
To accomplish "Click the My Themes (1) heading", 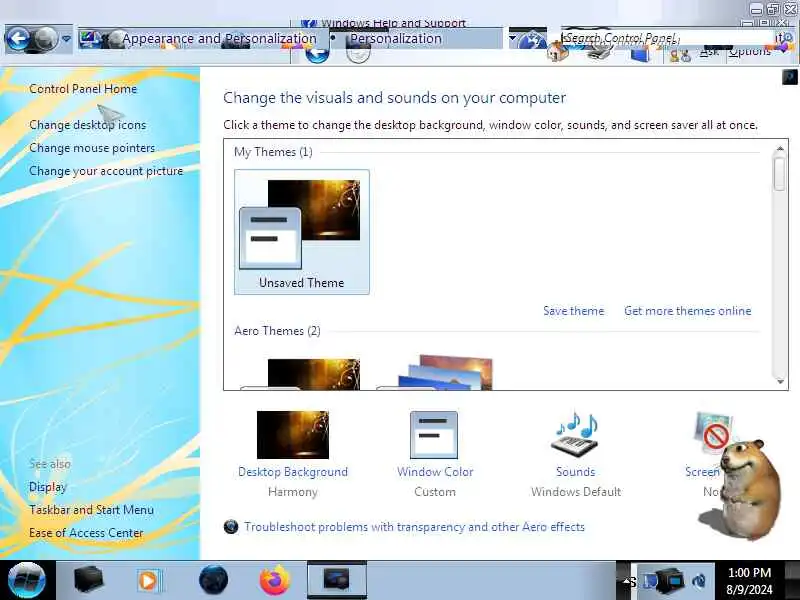I will click(x=273, y=152).
